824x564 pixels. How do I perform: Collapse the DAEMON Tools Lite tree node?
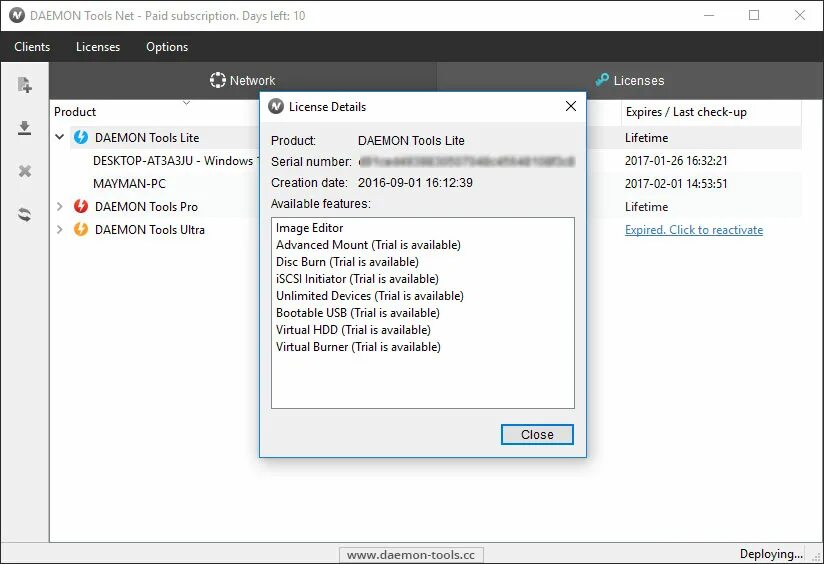click(60, 137)
